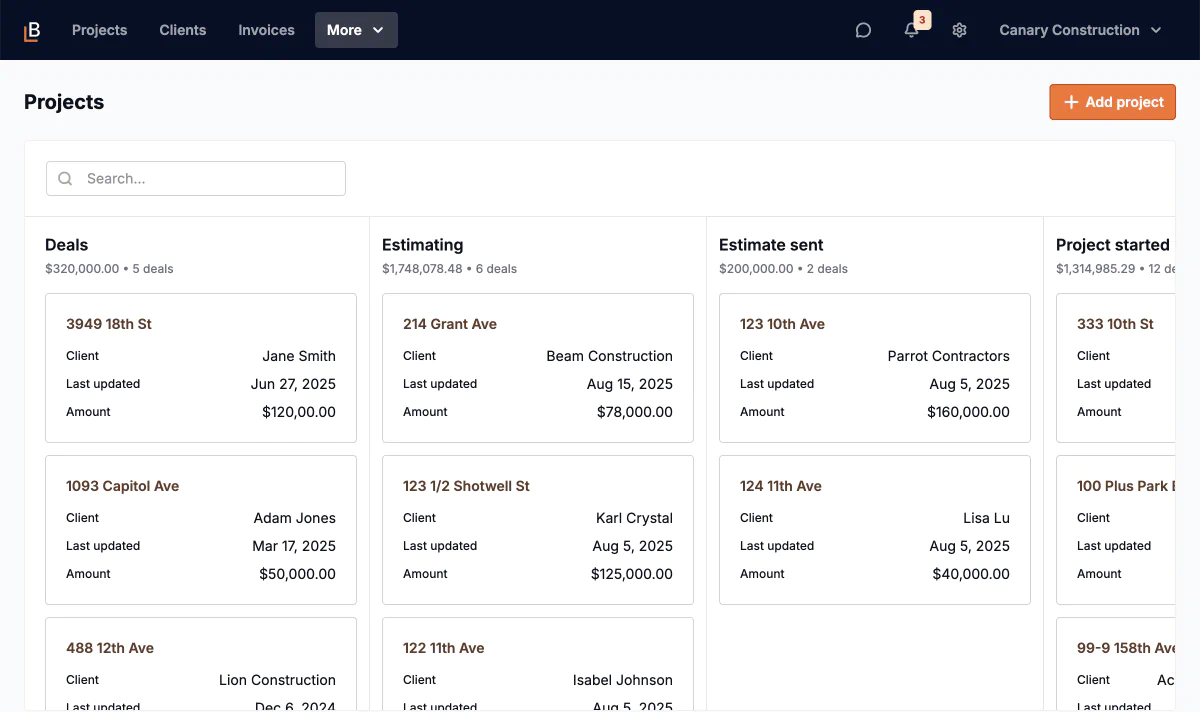Click the search magnifier icon
The height and width of the screenshot is (712, 1200).
tap(66, 179)
